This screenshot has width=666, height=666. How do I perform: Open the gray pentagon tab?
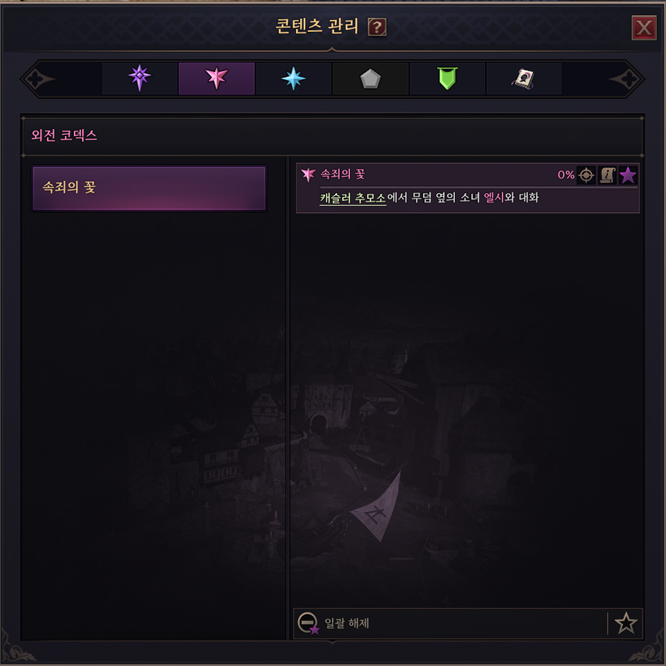370,79
